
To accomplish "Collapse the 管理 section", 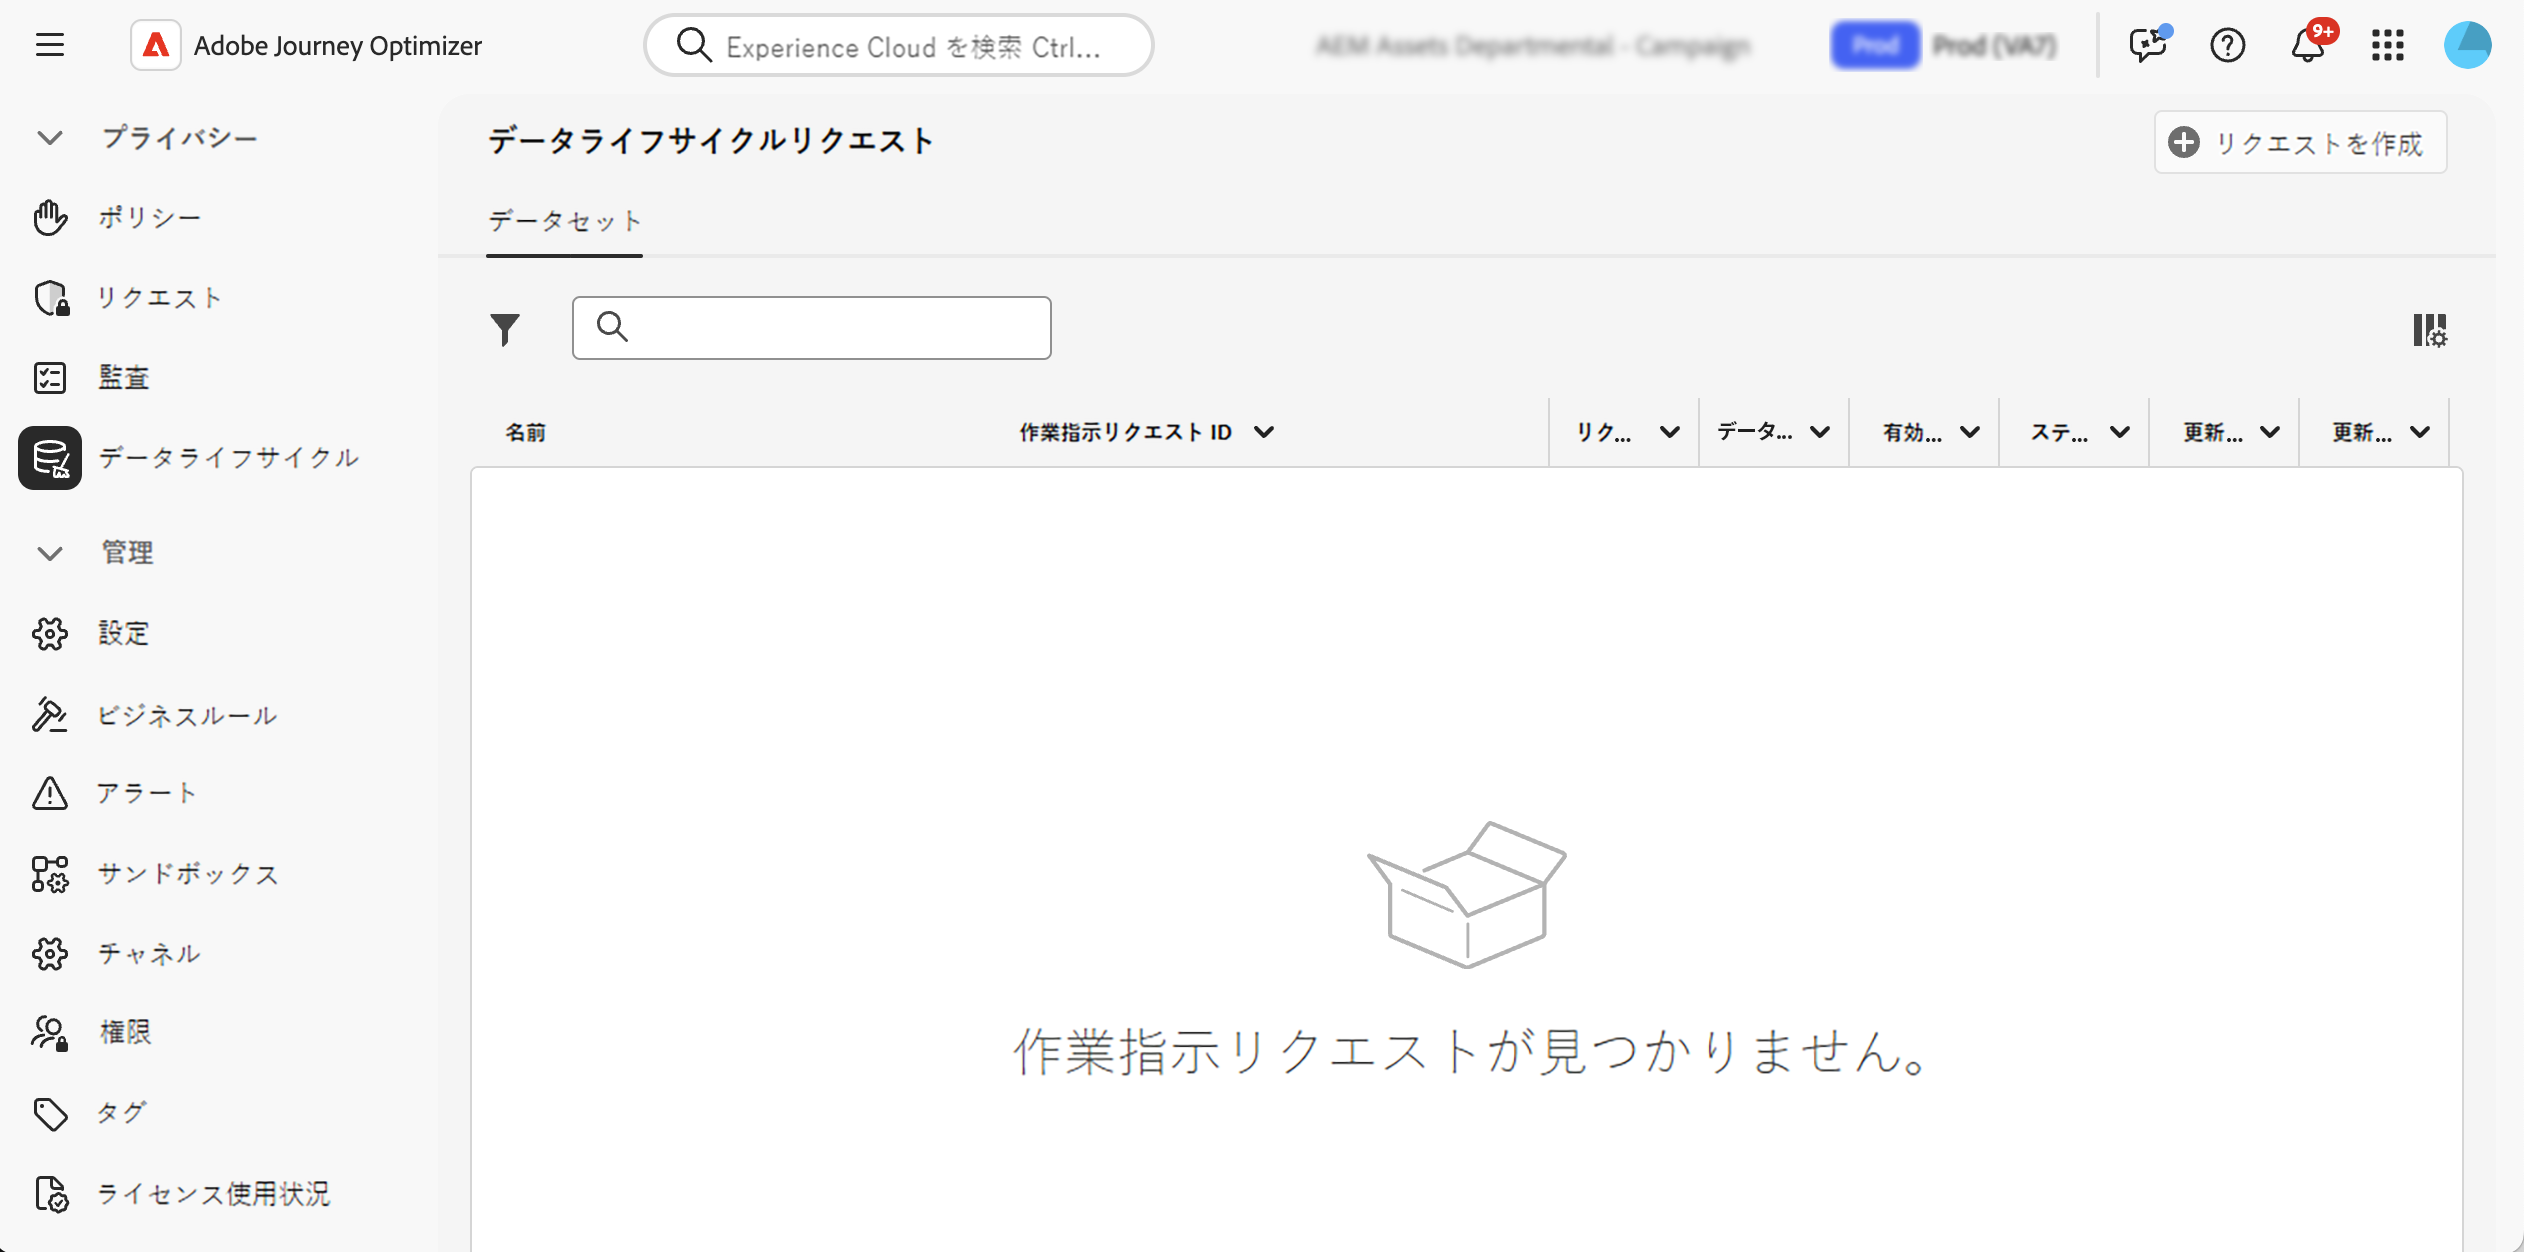I will 50,553.
